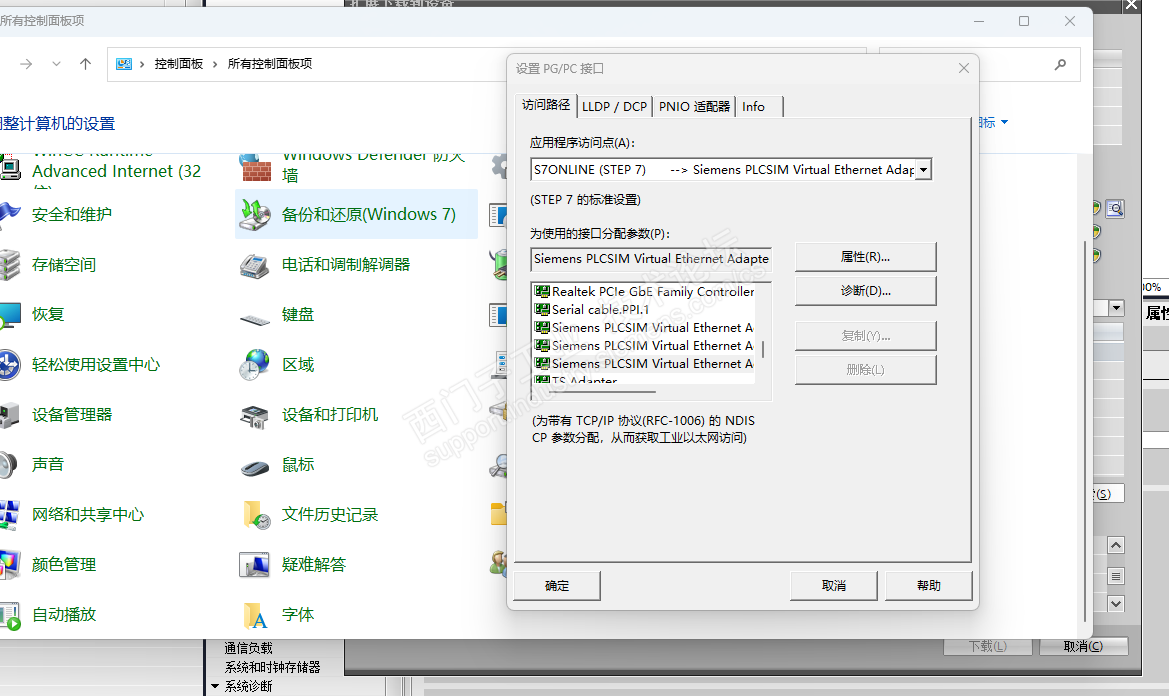Click the Control Panel window scrollbar
1169x696 pixels.
click(1085, 432)
